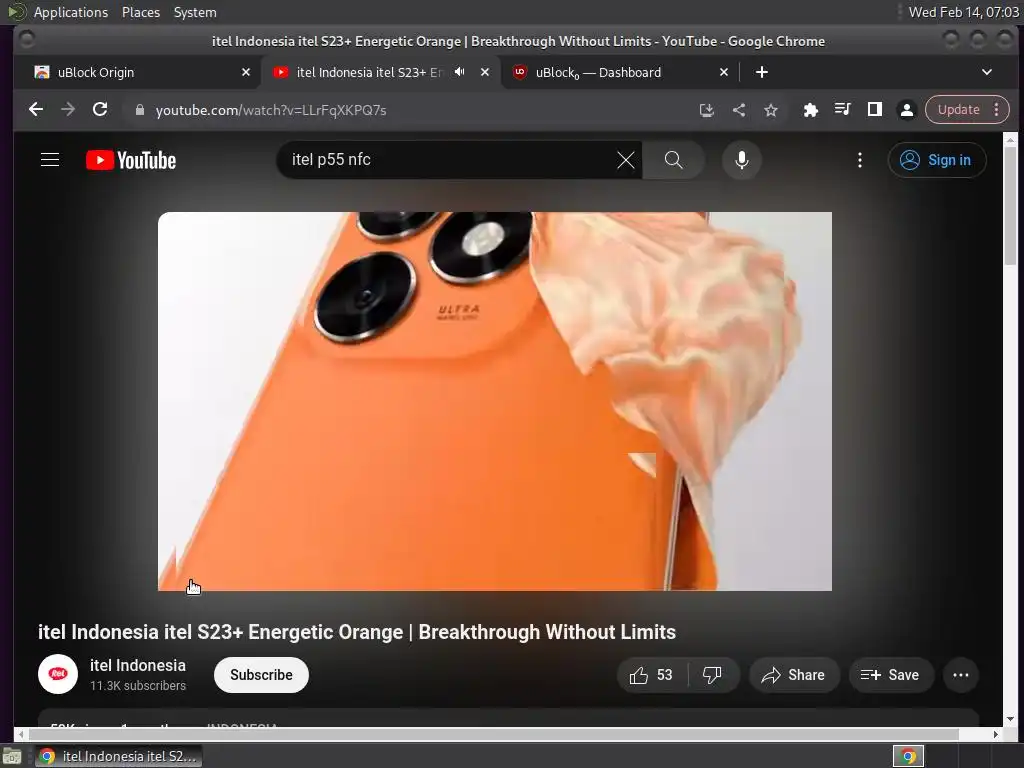Navigate back with browser back arrow
The height and width of the screenshot is (768, 1024).
36,110
